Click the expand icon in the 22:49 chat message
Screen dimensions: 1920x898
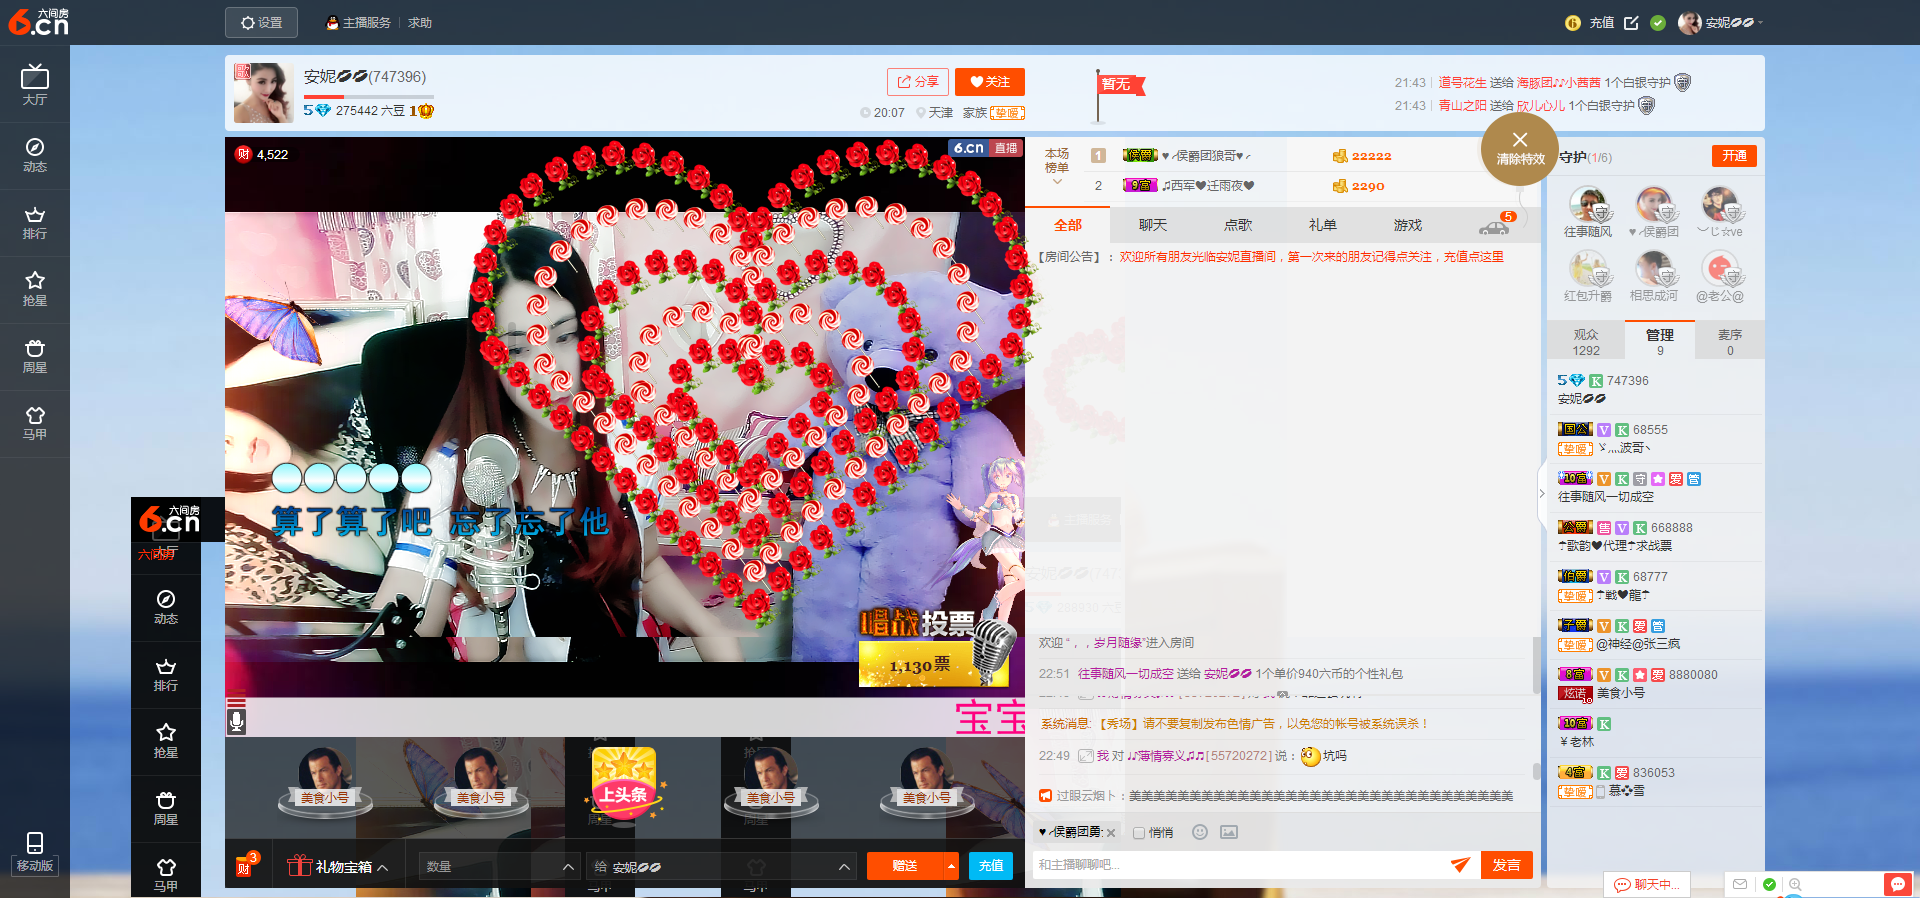pos(1086,756)
